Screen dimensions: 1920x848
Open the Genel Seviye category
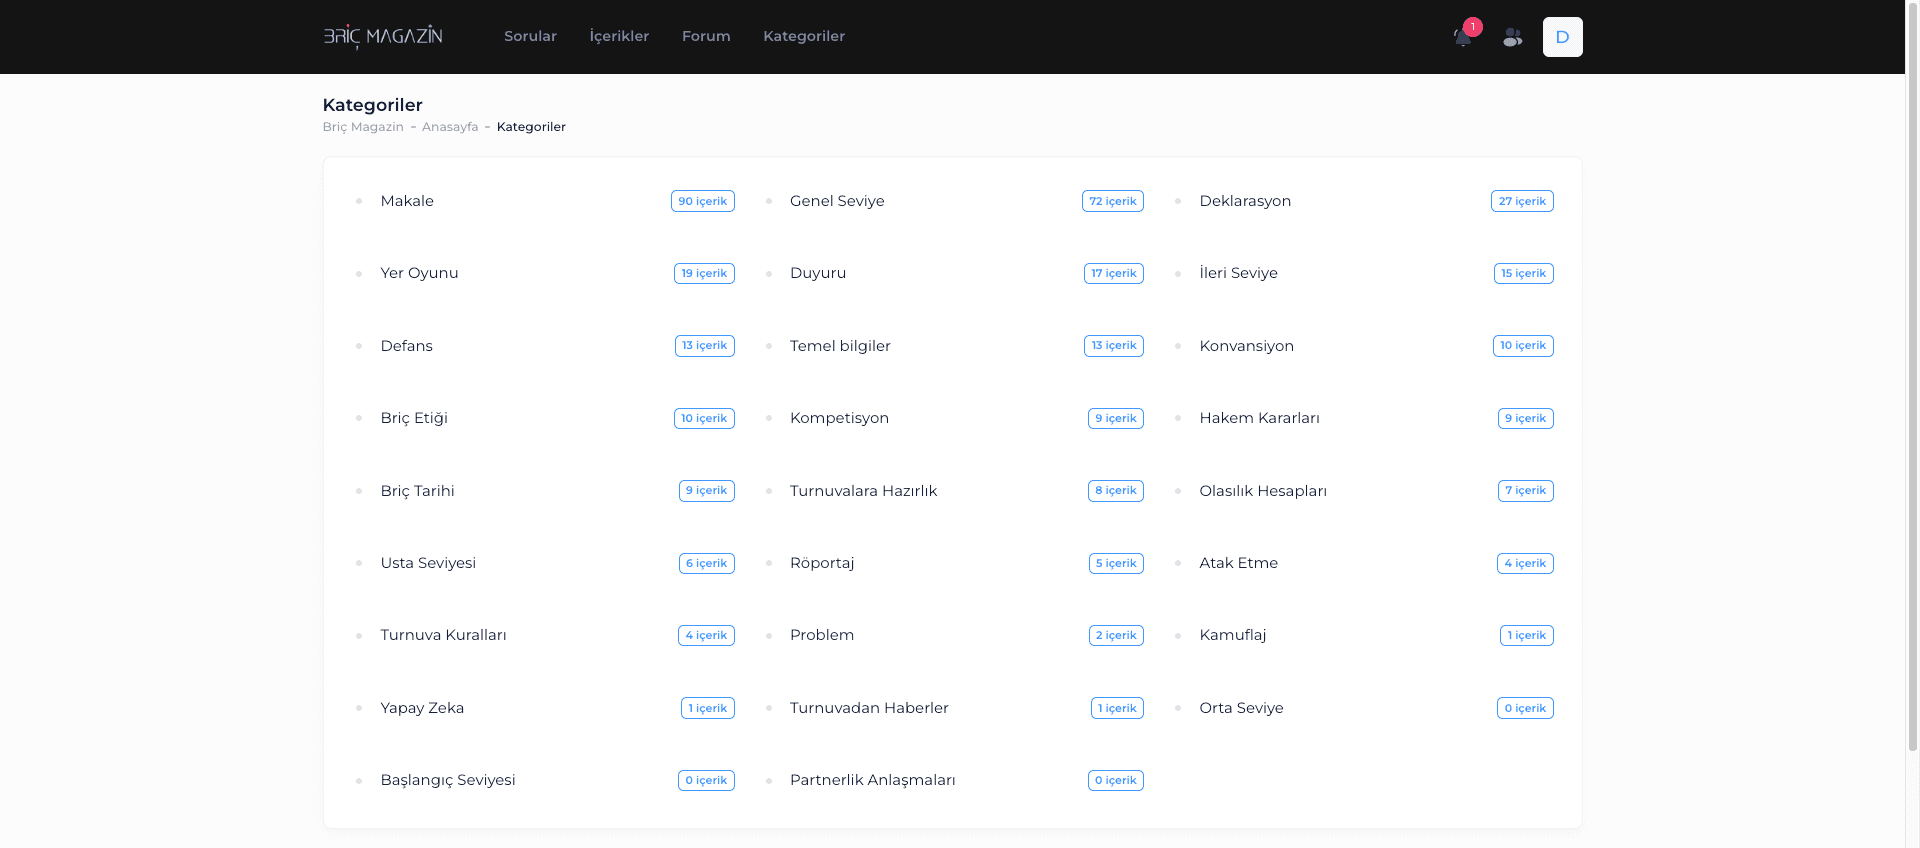pyautogui.click(x=837, y=201)
